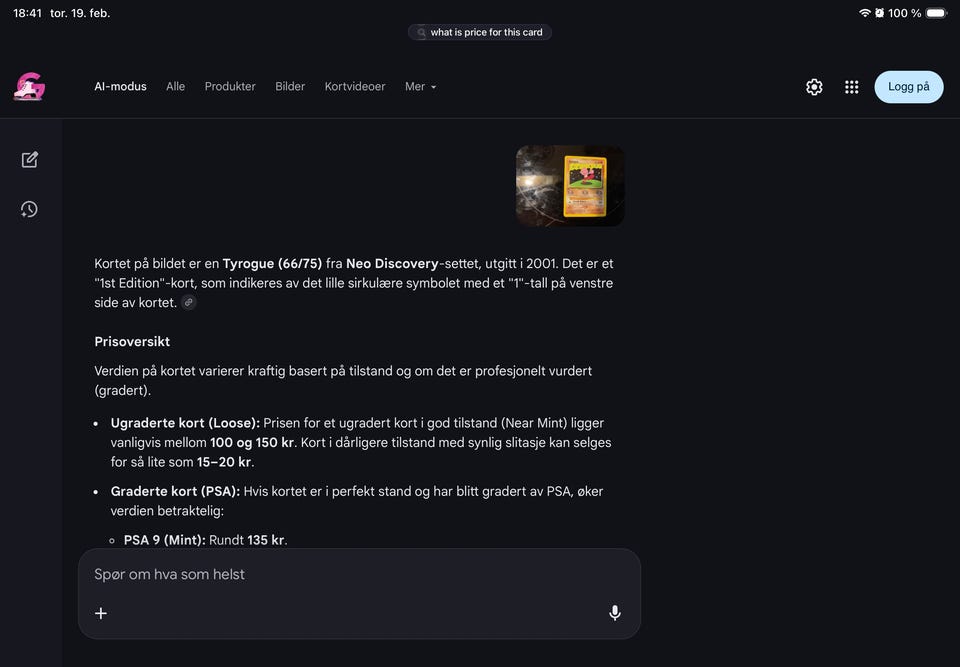Start voice input with microphone icon

615,613
